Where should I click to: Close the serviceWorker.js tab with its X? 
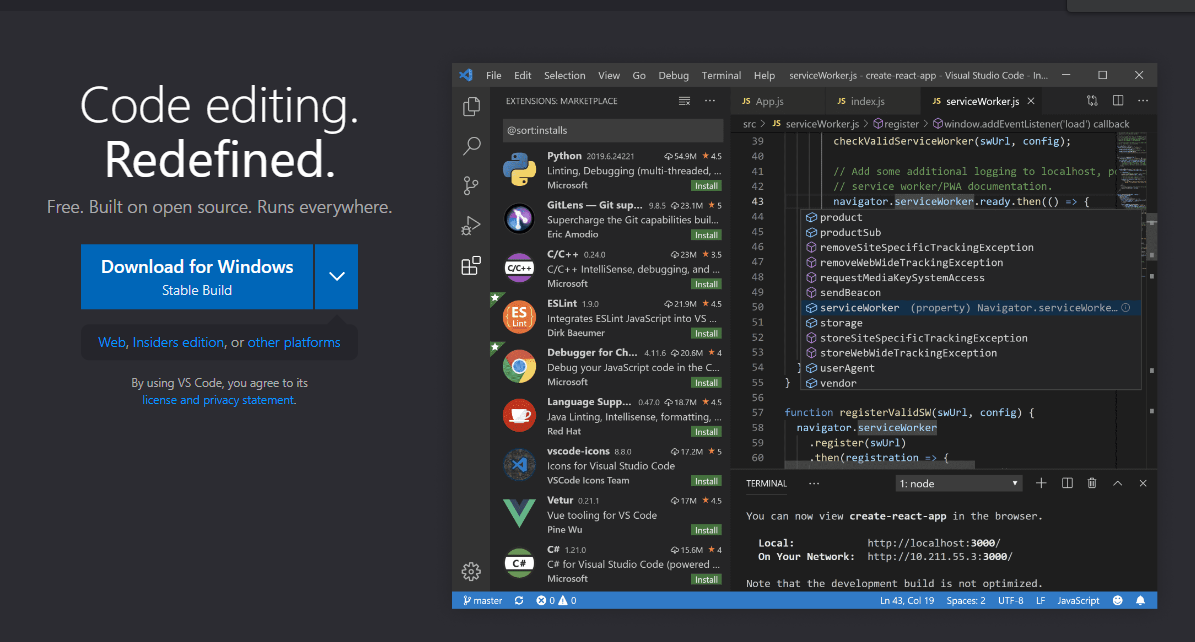[x=1031, y=101]
